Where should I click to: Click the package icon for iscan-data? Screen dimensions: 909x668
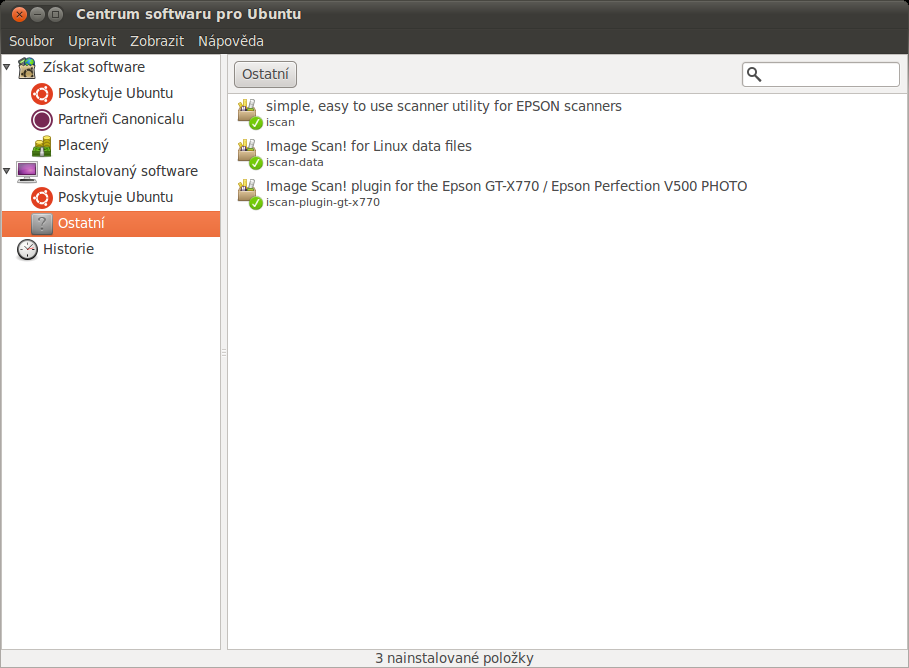tap(249, 153)
